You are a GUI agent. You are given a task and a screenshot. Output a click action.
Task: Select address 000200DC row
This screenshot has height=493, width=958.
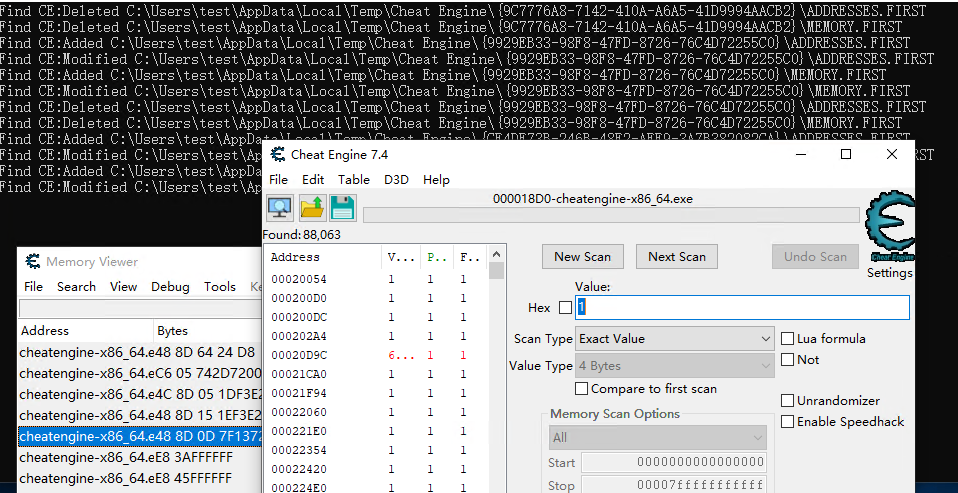click(x=376, y=317)
